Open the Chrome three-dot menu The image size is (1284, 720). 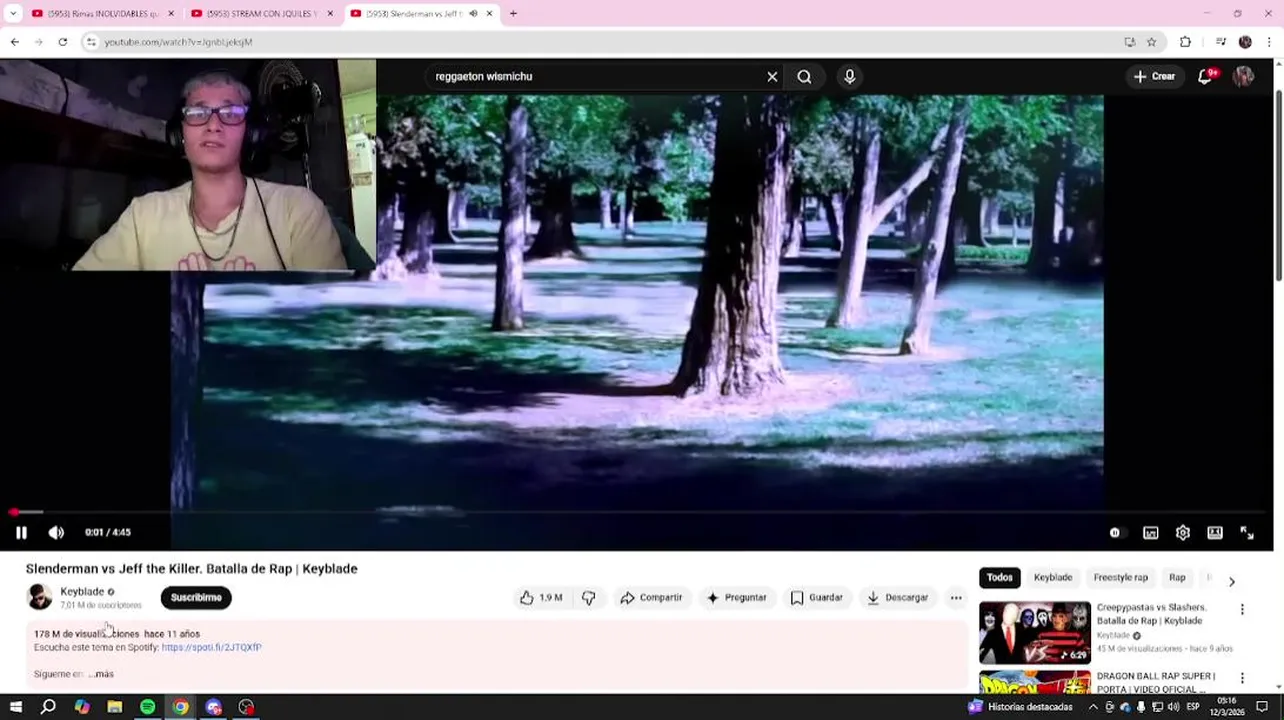point(1270,42)
